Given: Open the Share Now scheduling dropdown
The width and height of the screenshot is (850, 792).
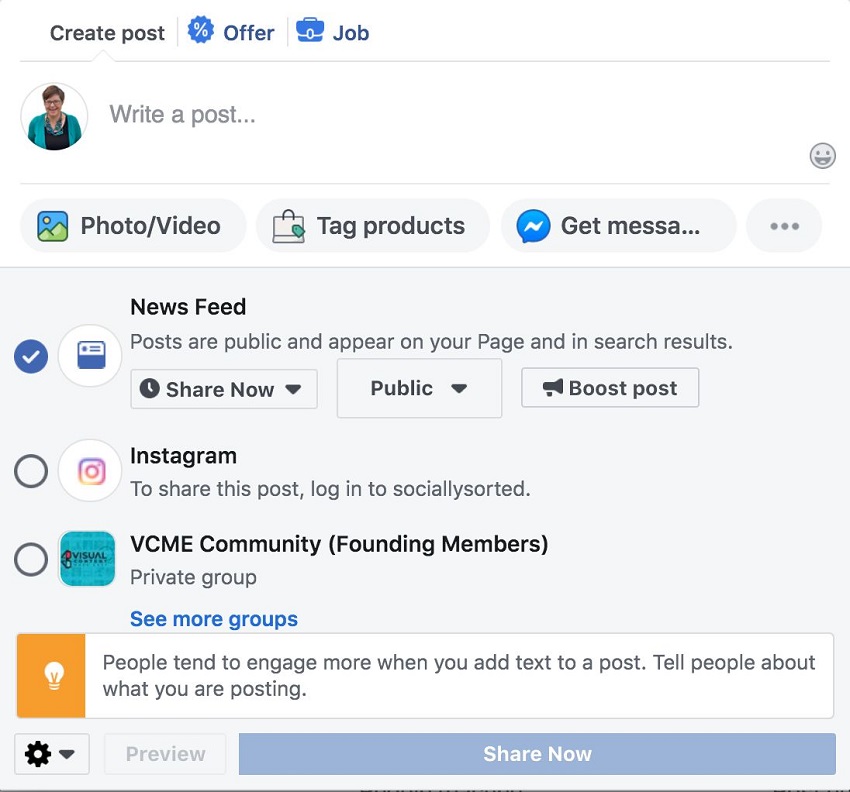Looking at the screenshot, I should click(223, 389).
